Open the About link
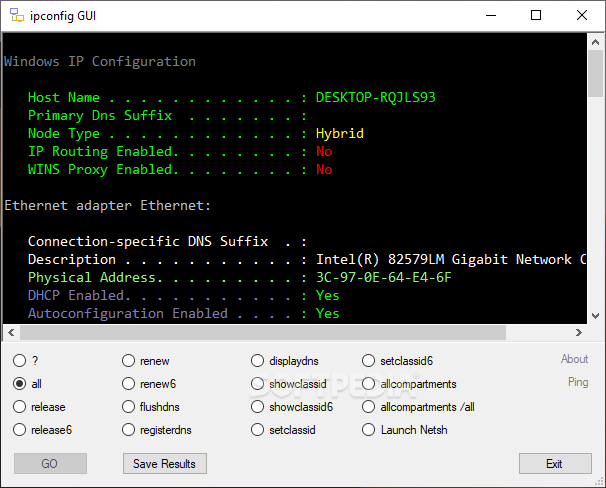This screenshot has width=606, height=488. pos(575,359)
